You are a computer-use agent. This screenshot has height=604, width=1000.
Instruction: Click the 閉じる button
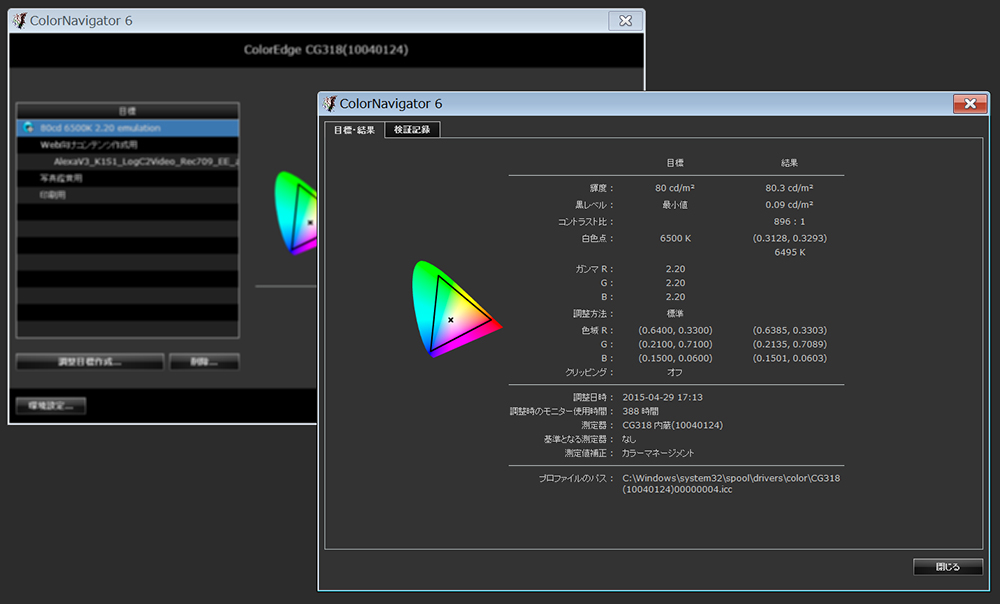tap(948, 566)
